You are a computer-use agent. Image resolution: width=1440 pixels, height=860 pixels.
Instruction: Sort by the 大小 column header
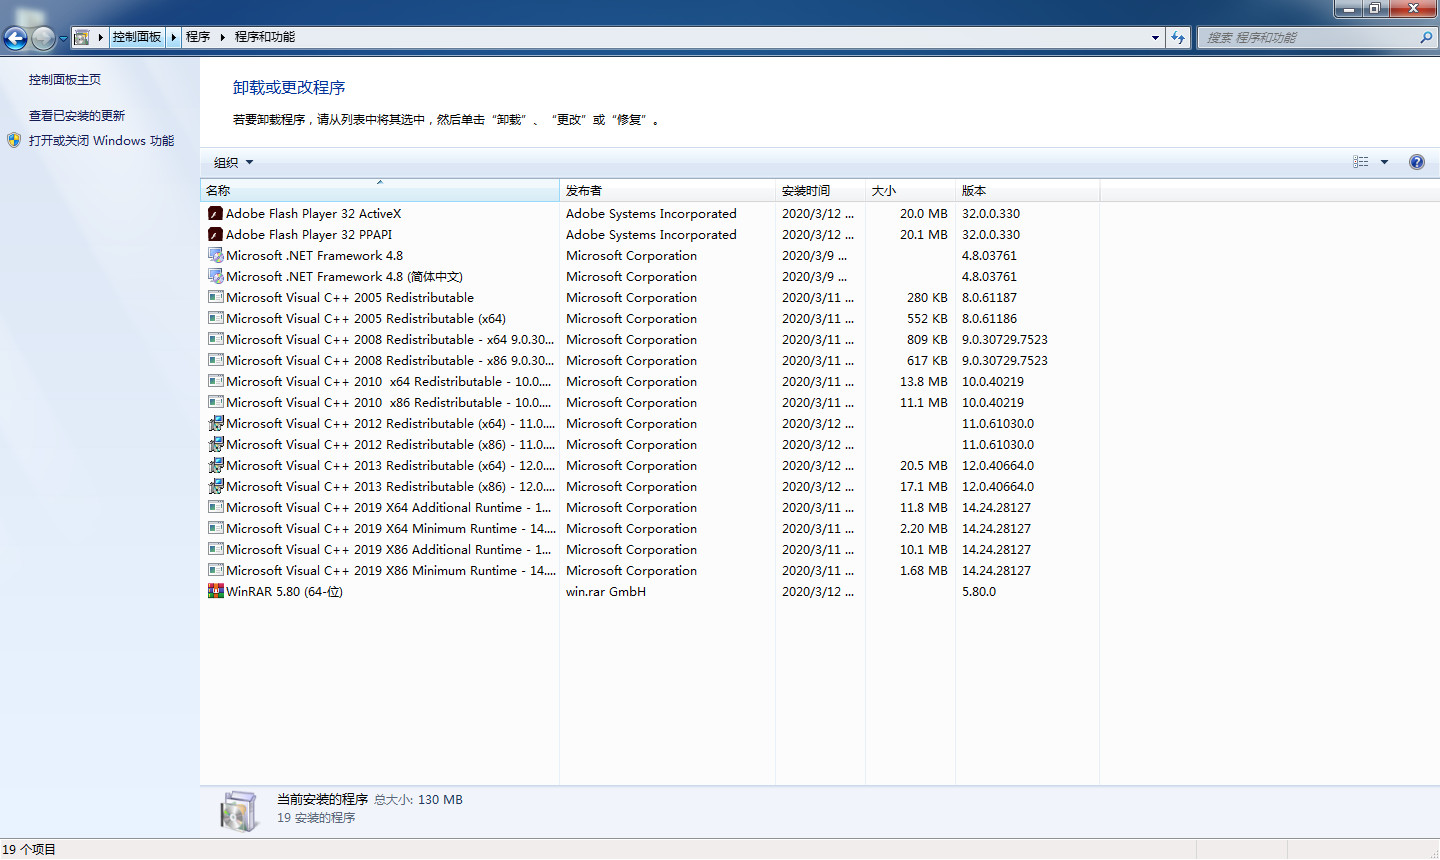[x=910, y=190]
